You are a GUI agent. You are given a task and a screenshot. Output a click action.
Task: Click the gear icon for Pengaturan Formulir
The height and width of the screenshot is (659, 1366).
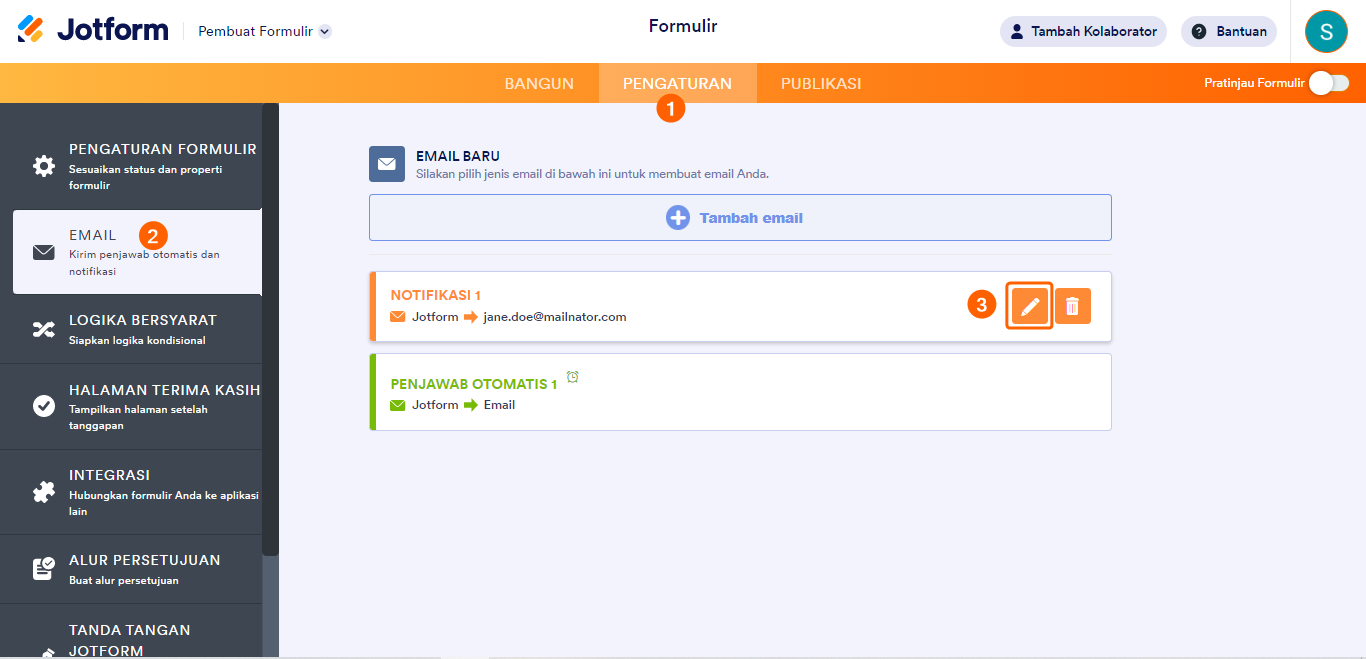pyautogui.click(x=44, y=166)
